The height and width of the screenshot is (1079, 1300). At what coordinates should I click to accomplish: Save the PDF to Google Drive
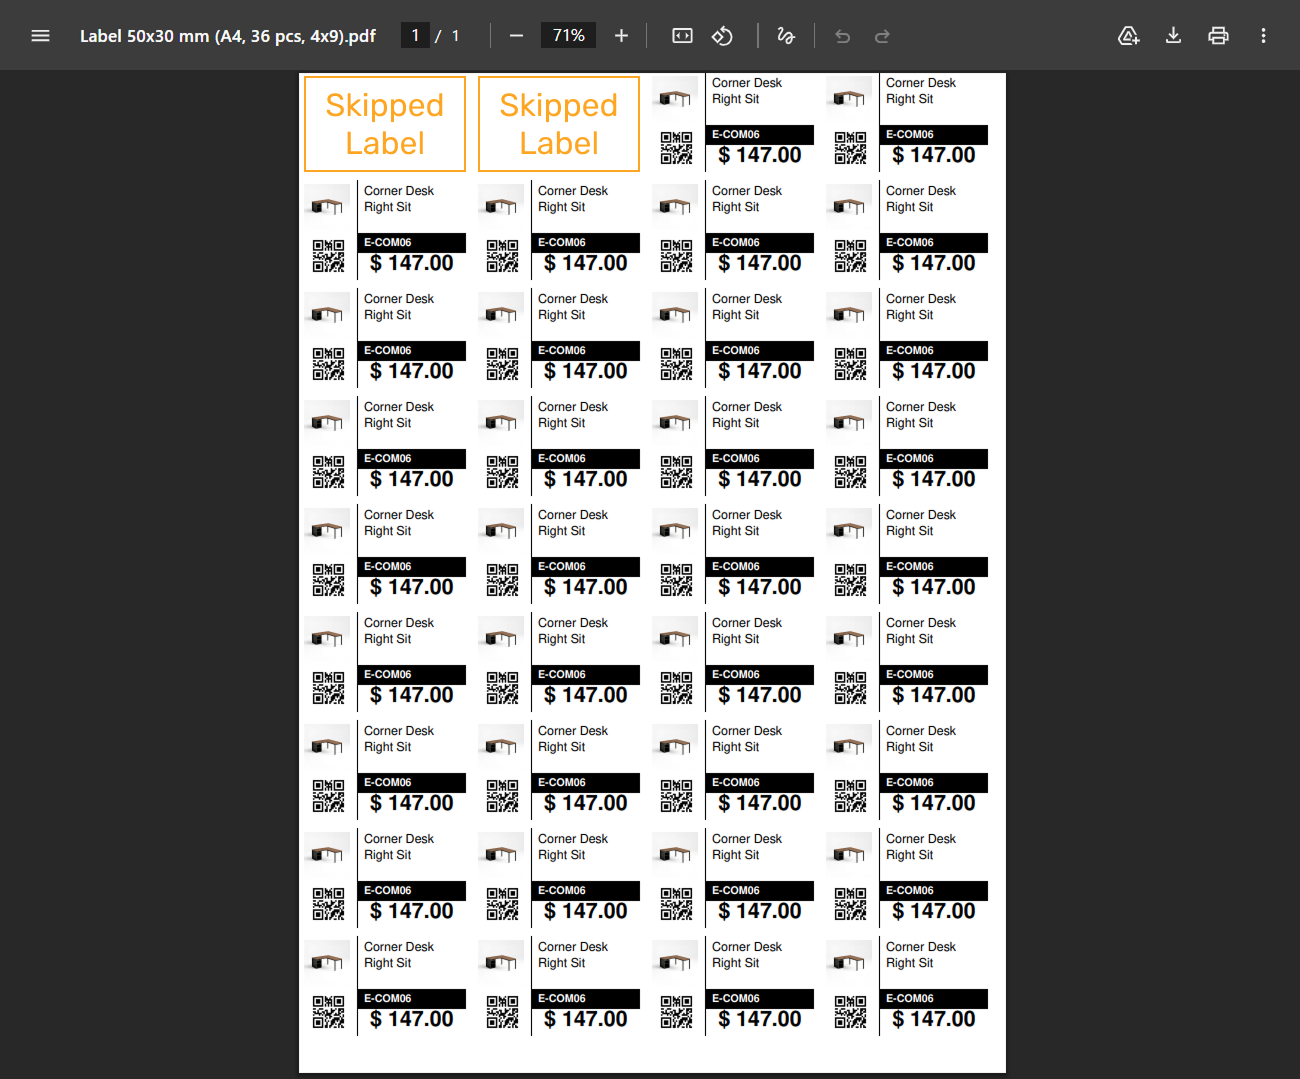[x=1128, y=36]
